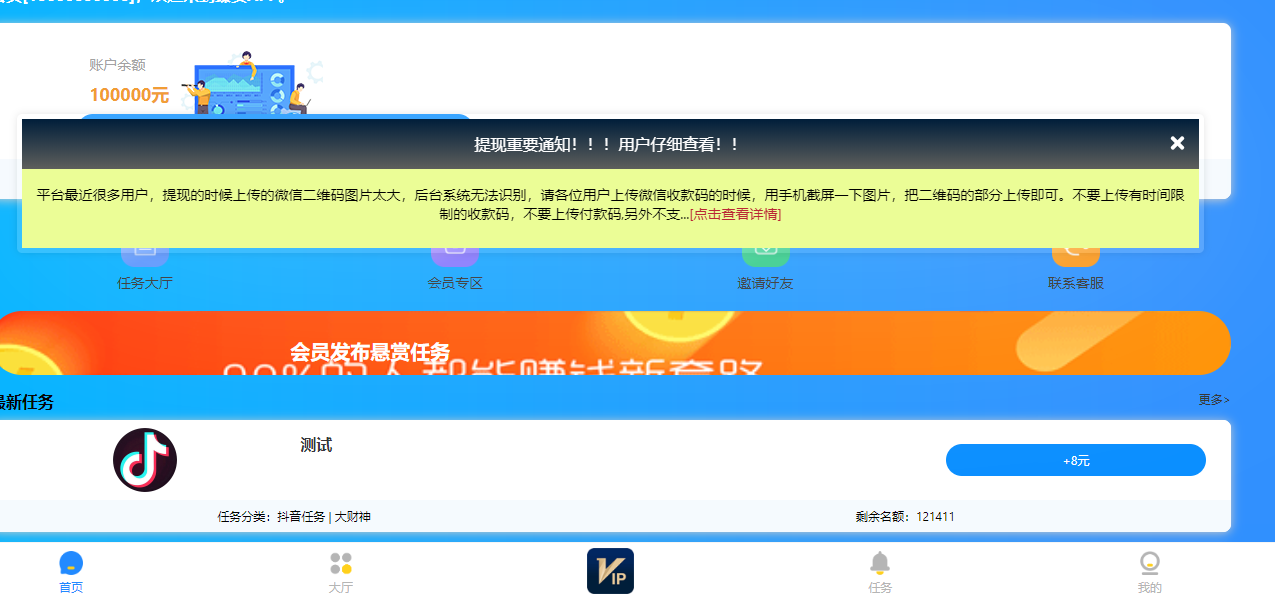Click the 提现重要通知 notice title bar
Screen dimensions: 1275x594
(x=606, y=144)
